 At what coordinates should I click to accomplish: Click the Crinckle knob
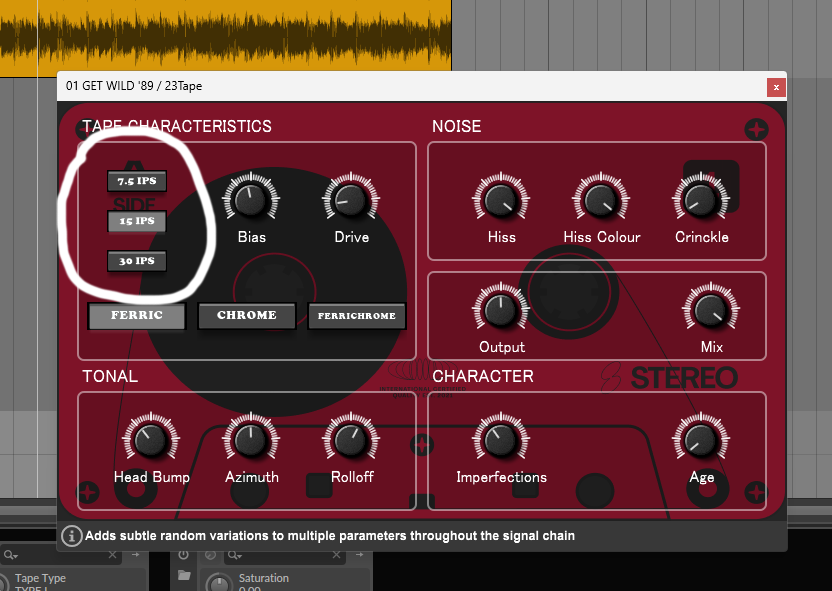tap(701, 200)
